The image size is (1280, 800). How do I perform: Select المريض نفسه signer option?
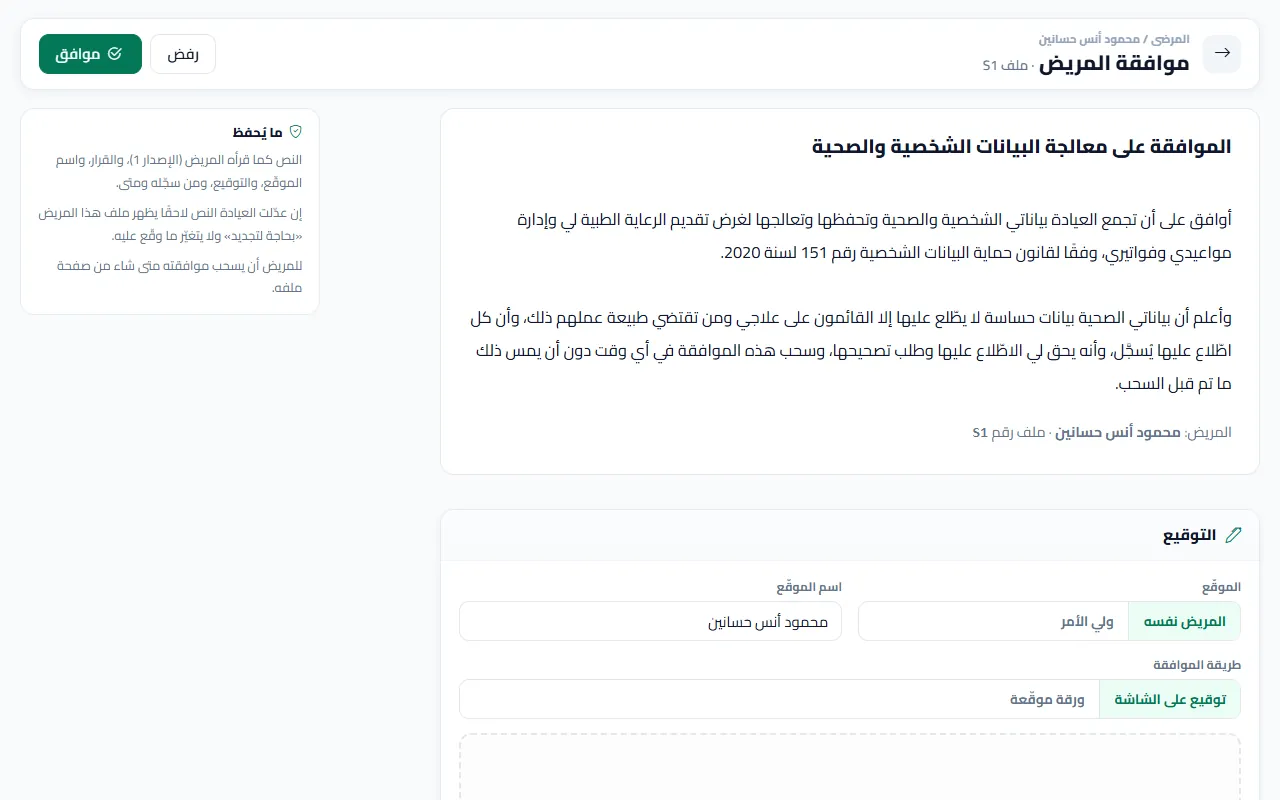point(1184,621)
